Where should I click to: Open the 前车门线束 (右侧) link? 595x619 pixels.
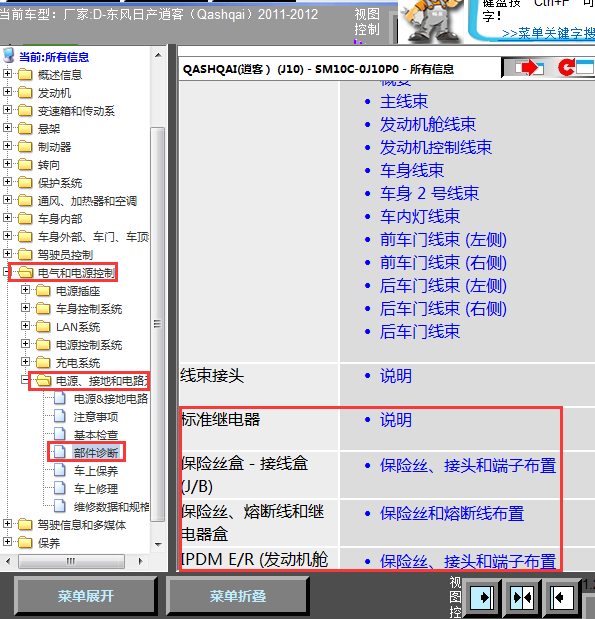(443, 263)
